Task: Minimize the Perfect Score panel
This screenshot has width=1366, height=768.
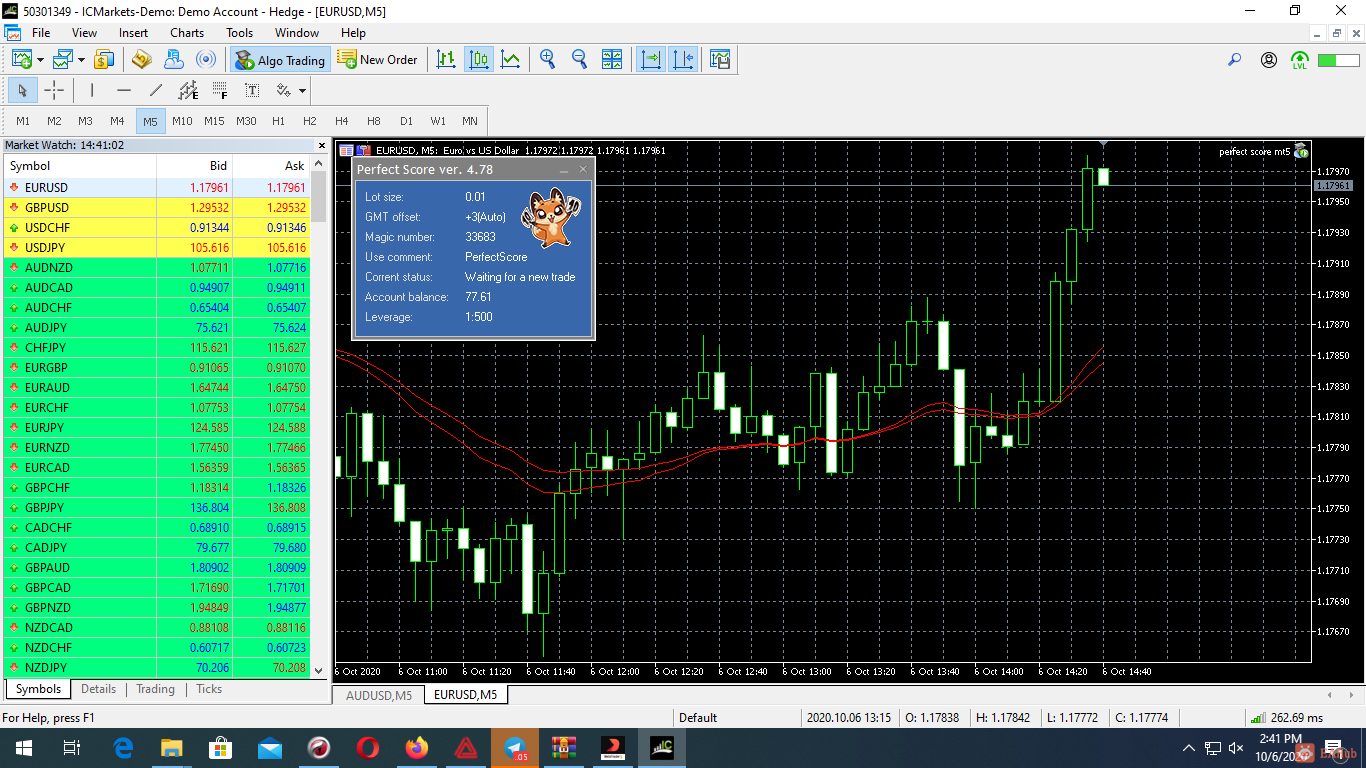Action: (563, 170)
